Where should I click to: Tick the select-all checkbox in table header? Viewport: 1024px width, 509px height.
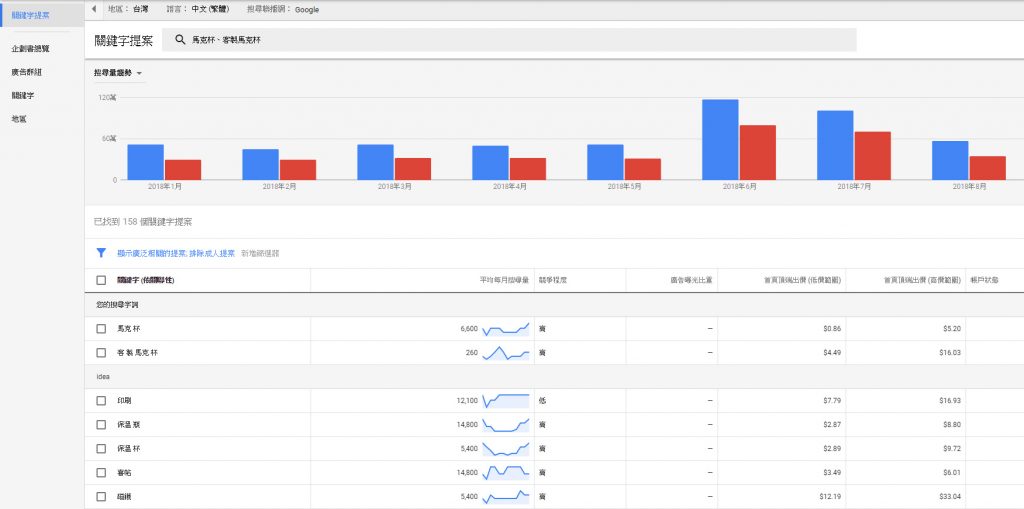(x=101, y=280)
